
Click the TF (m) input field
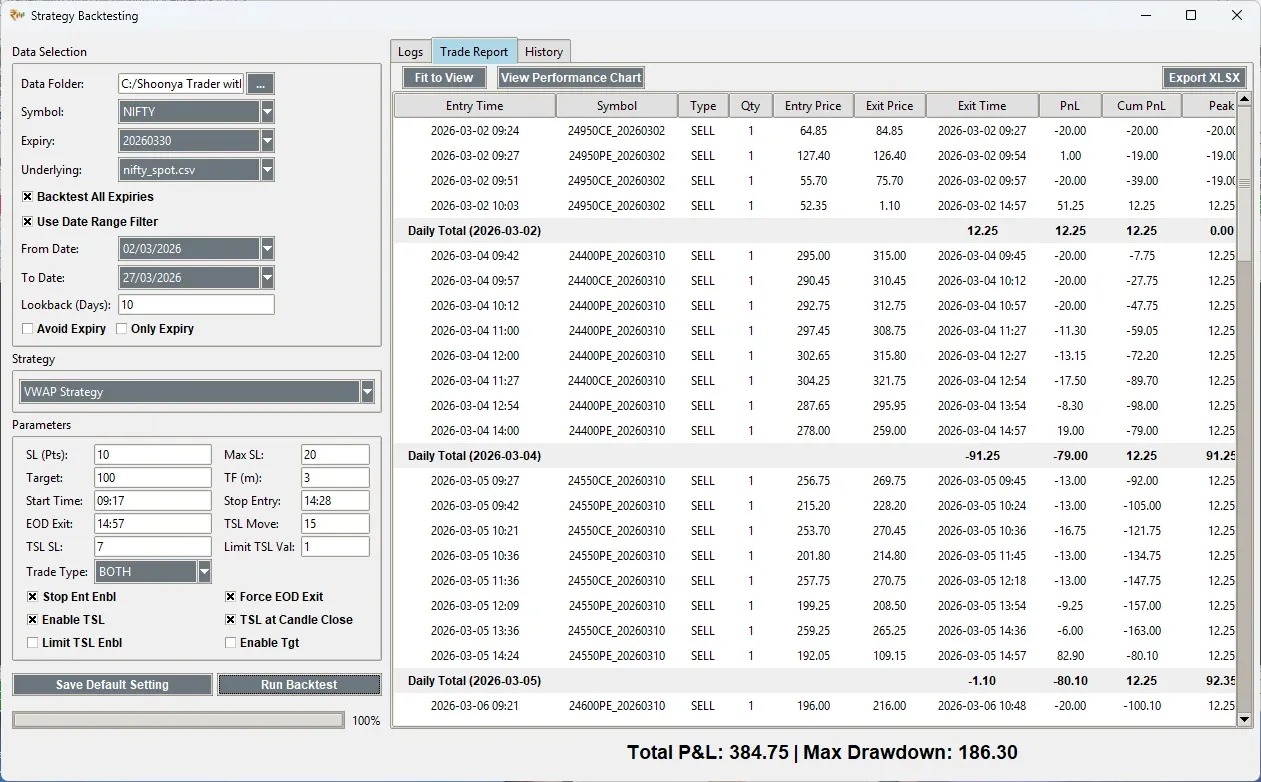[x=335, y=478]
